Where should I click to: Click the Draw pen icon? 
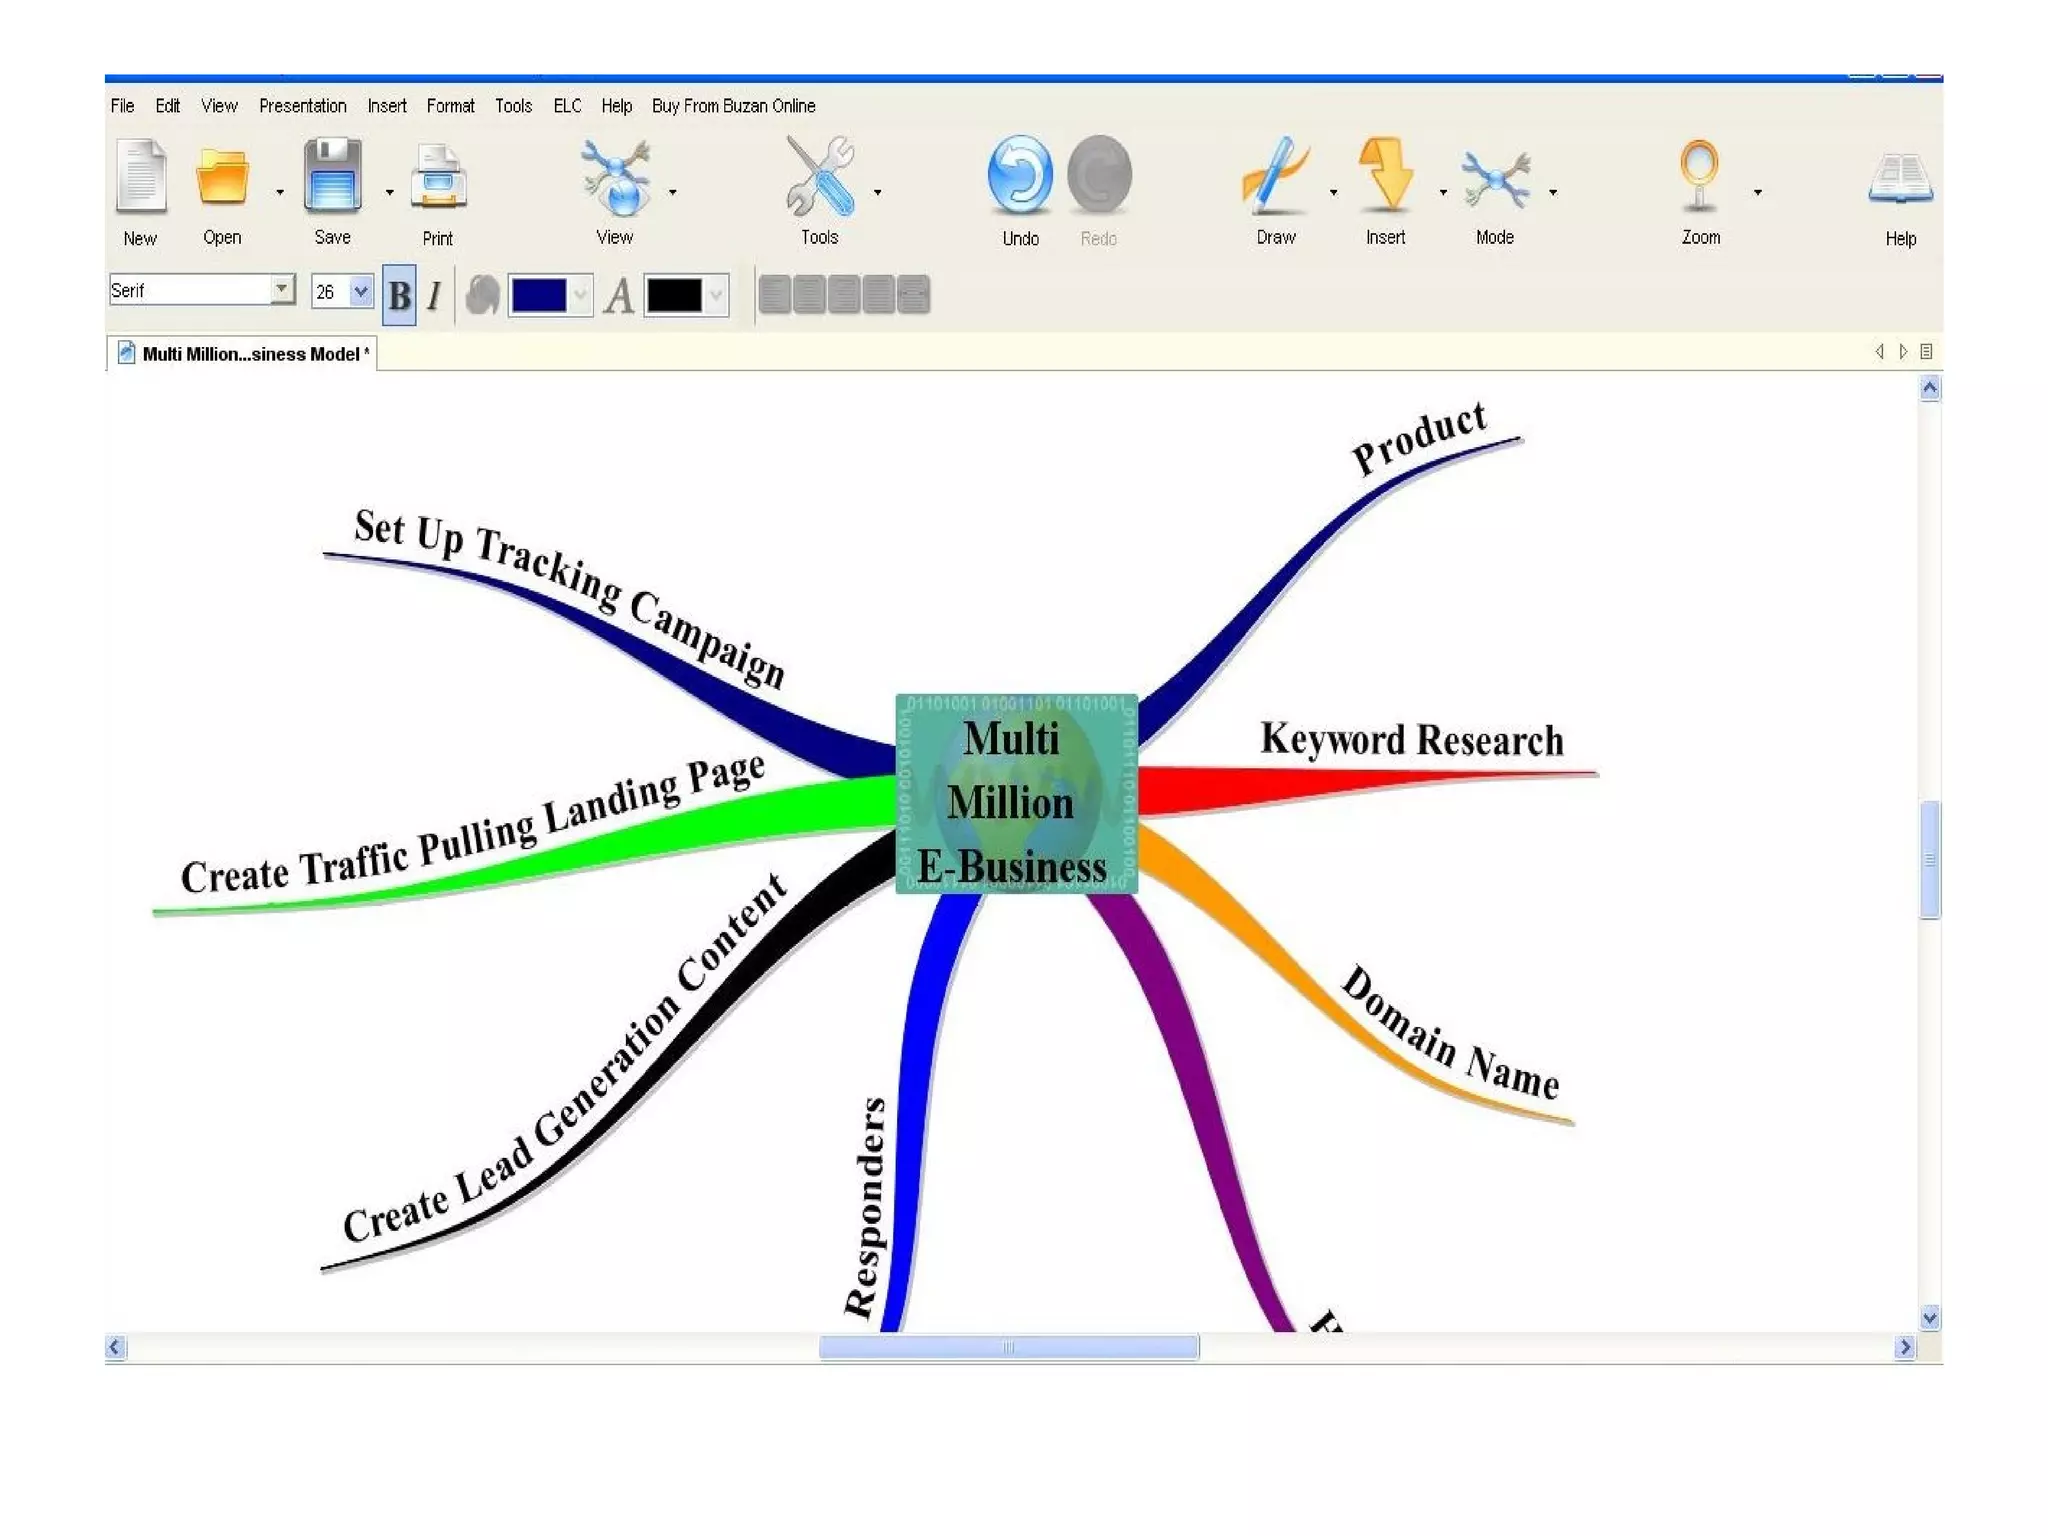[1274, 177]
